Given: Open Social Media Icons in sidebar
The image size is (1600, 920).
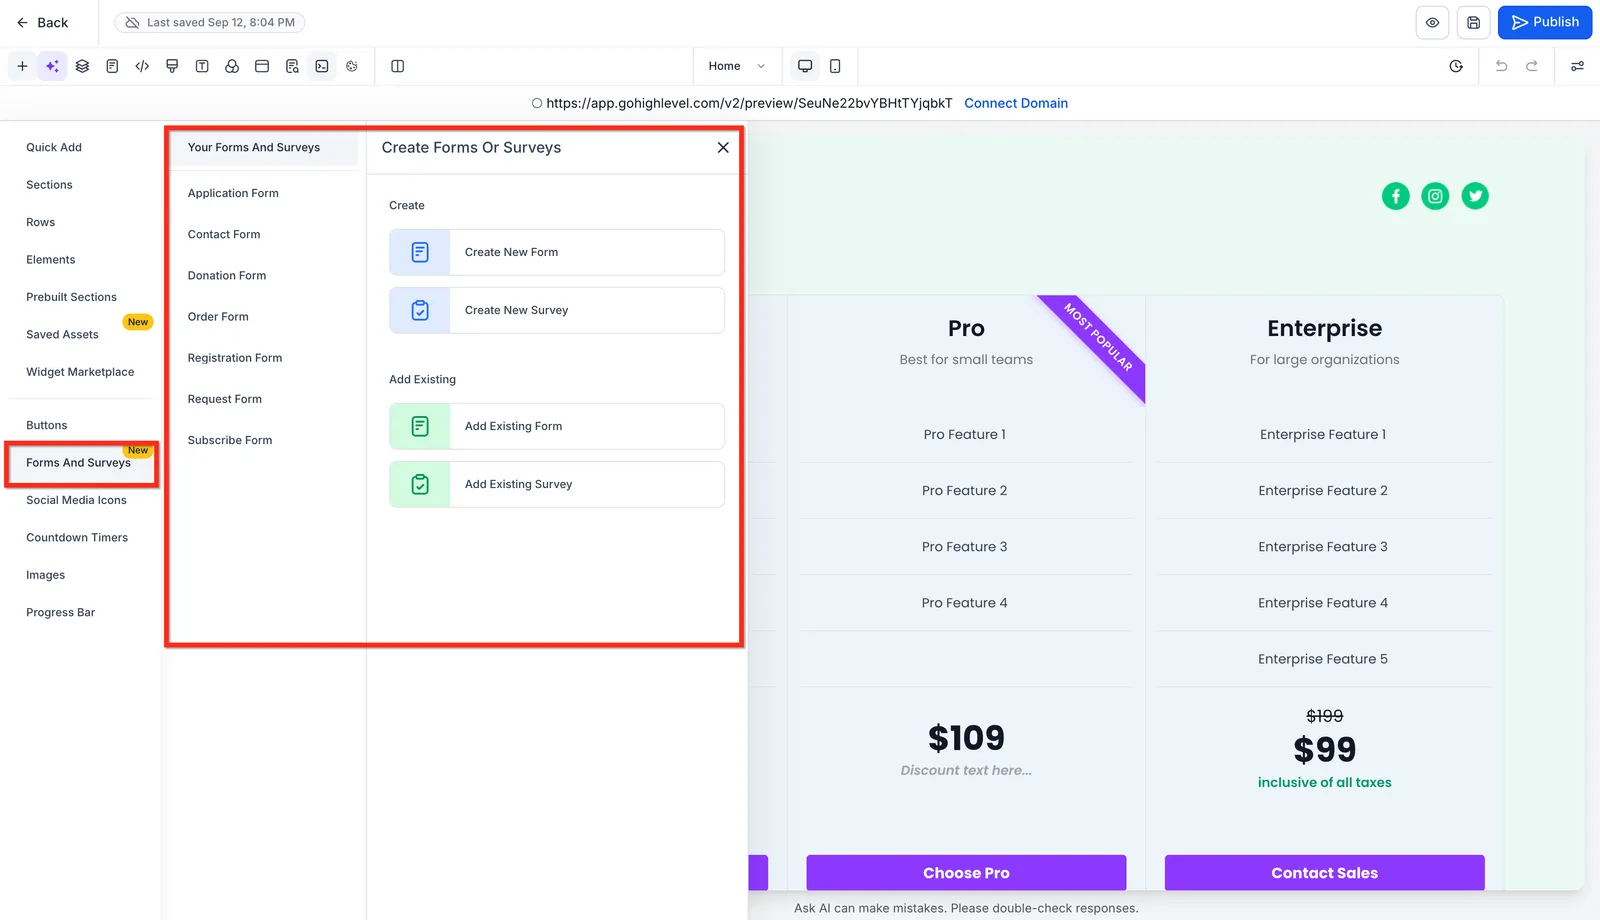Looking at the screenshot, I should (x=76, y=500).
